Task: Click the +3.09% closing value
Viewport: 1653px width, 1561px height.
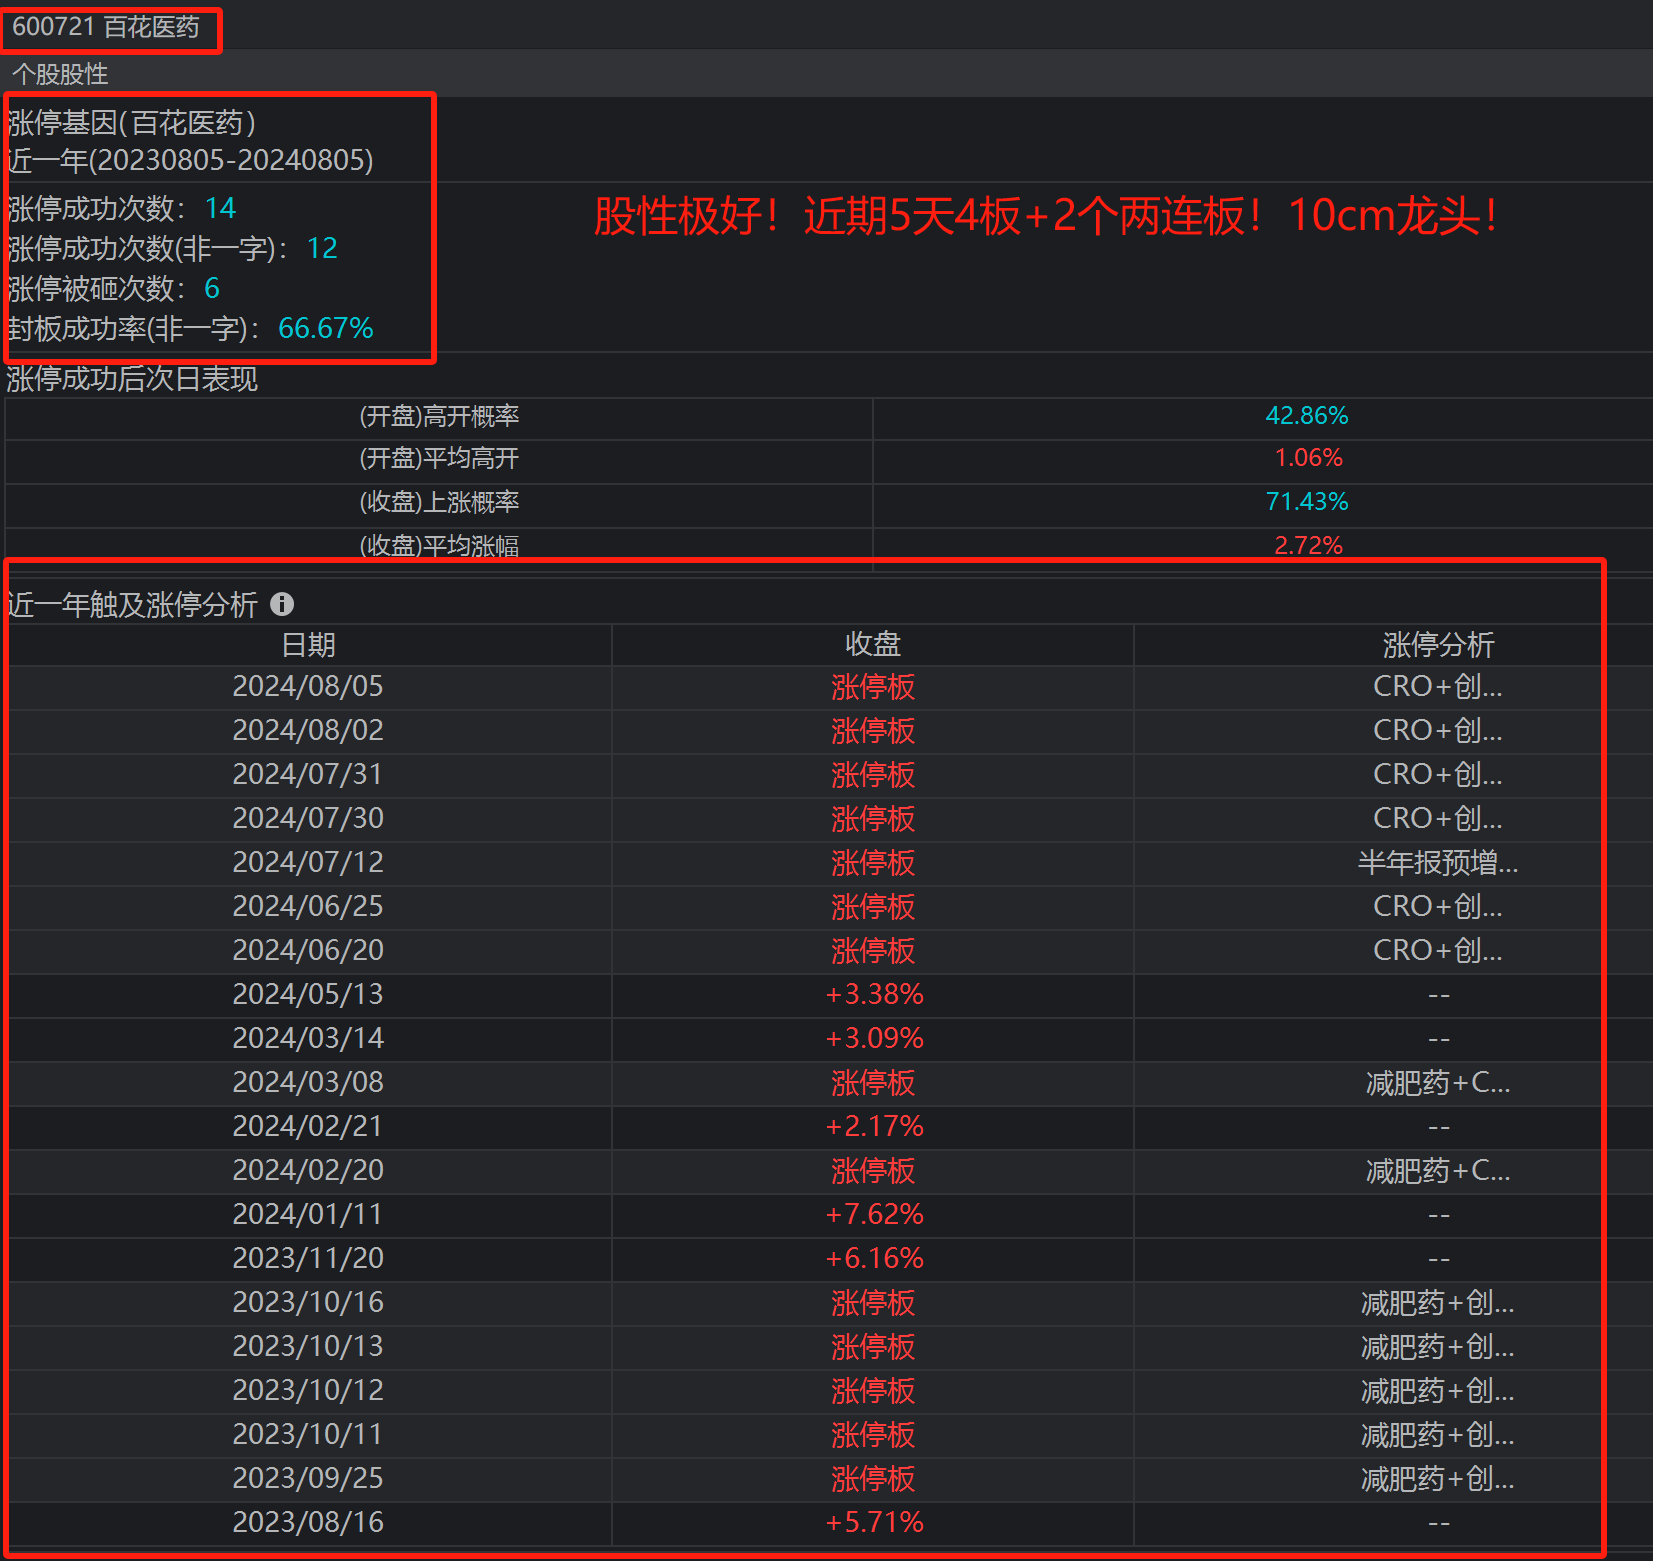Action: pos(874,1038)
